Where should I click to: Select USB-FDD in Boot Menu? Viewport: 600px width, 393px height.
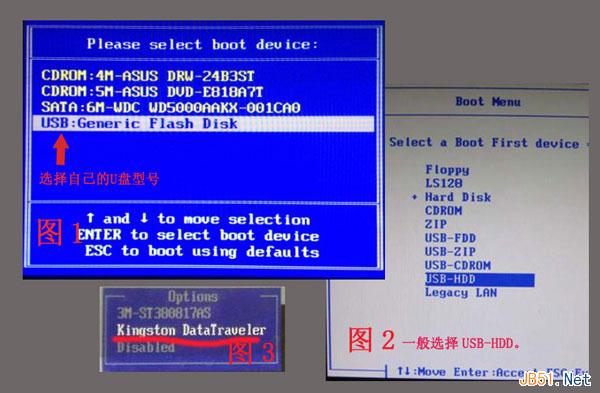click(x=450, y=238)
